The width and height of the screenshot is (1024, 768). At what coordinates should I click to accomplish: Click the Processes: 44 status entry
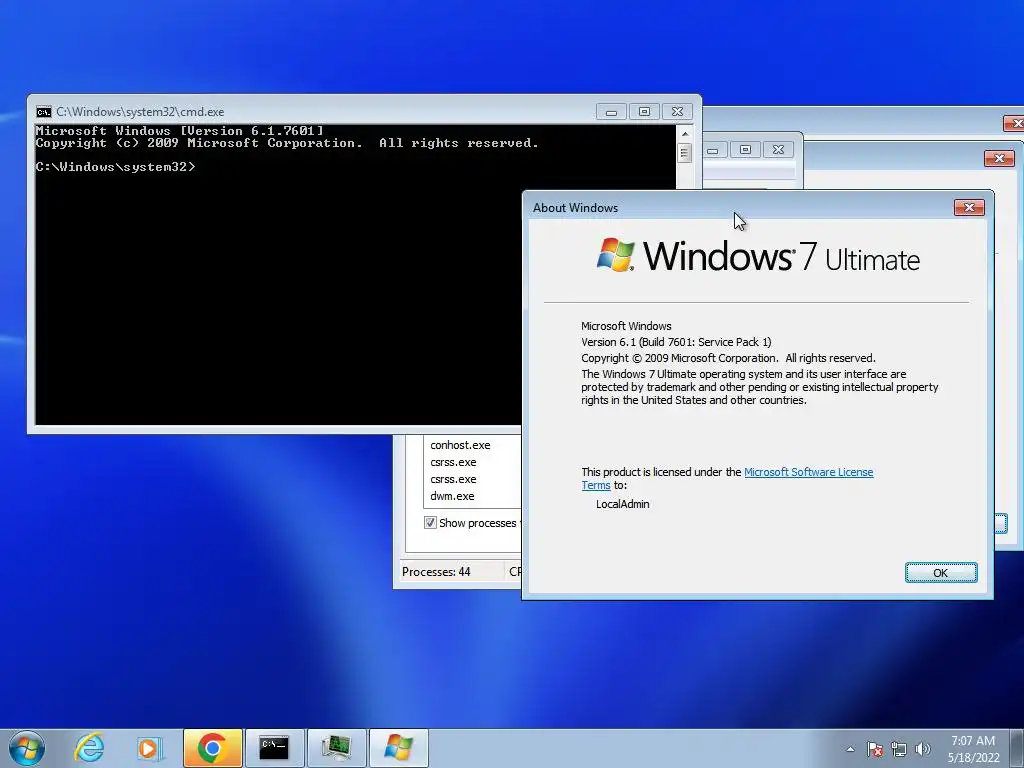436,571
